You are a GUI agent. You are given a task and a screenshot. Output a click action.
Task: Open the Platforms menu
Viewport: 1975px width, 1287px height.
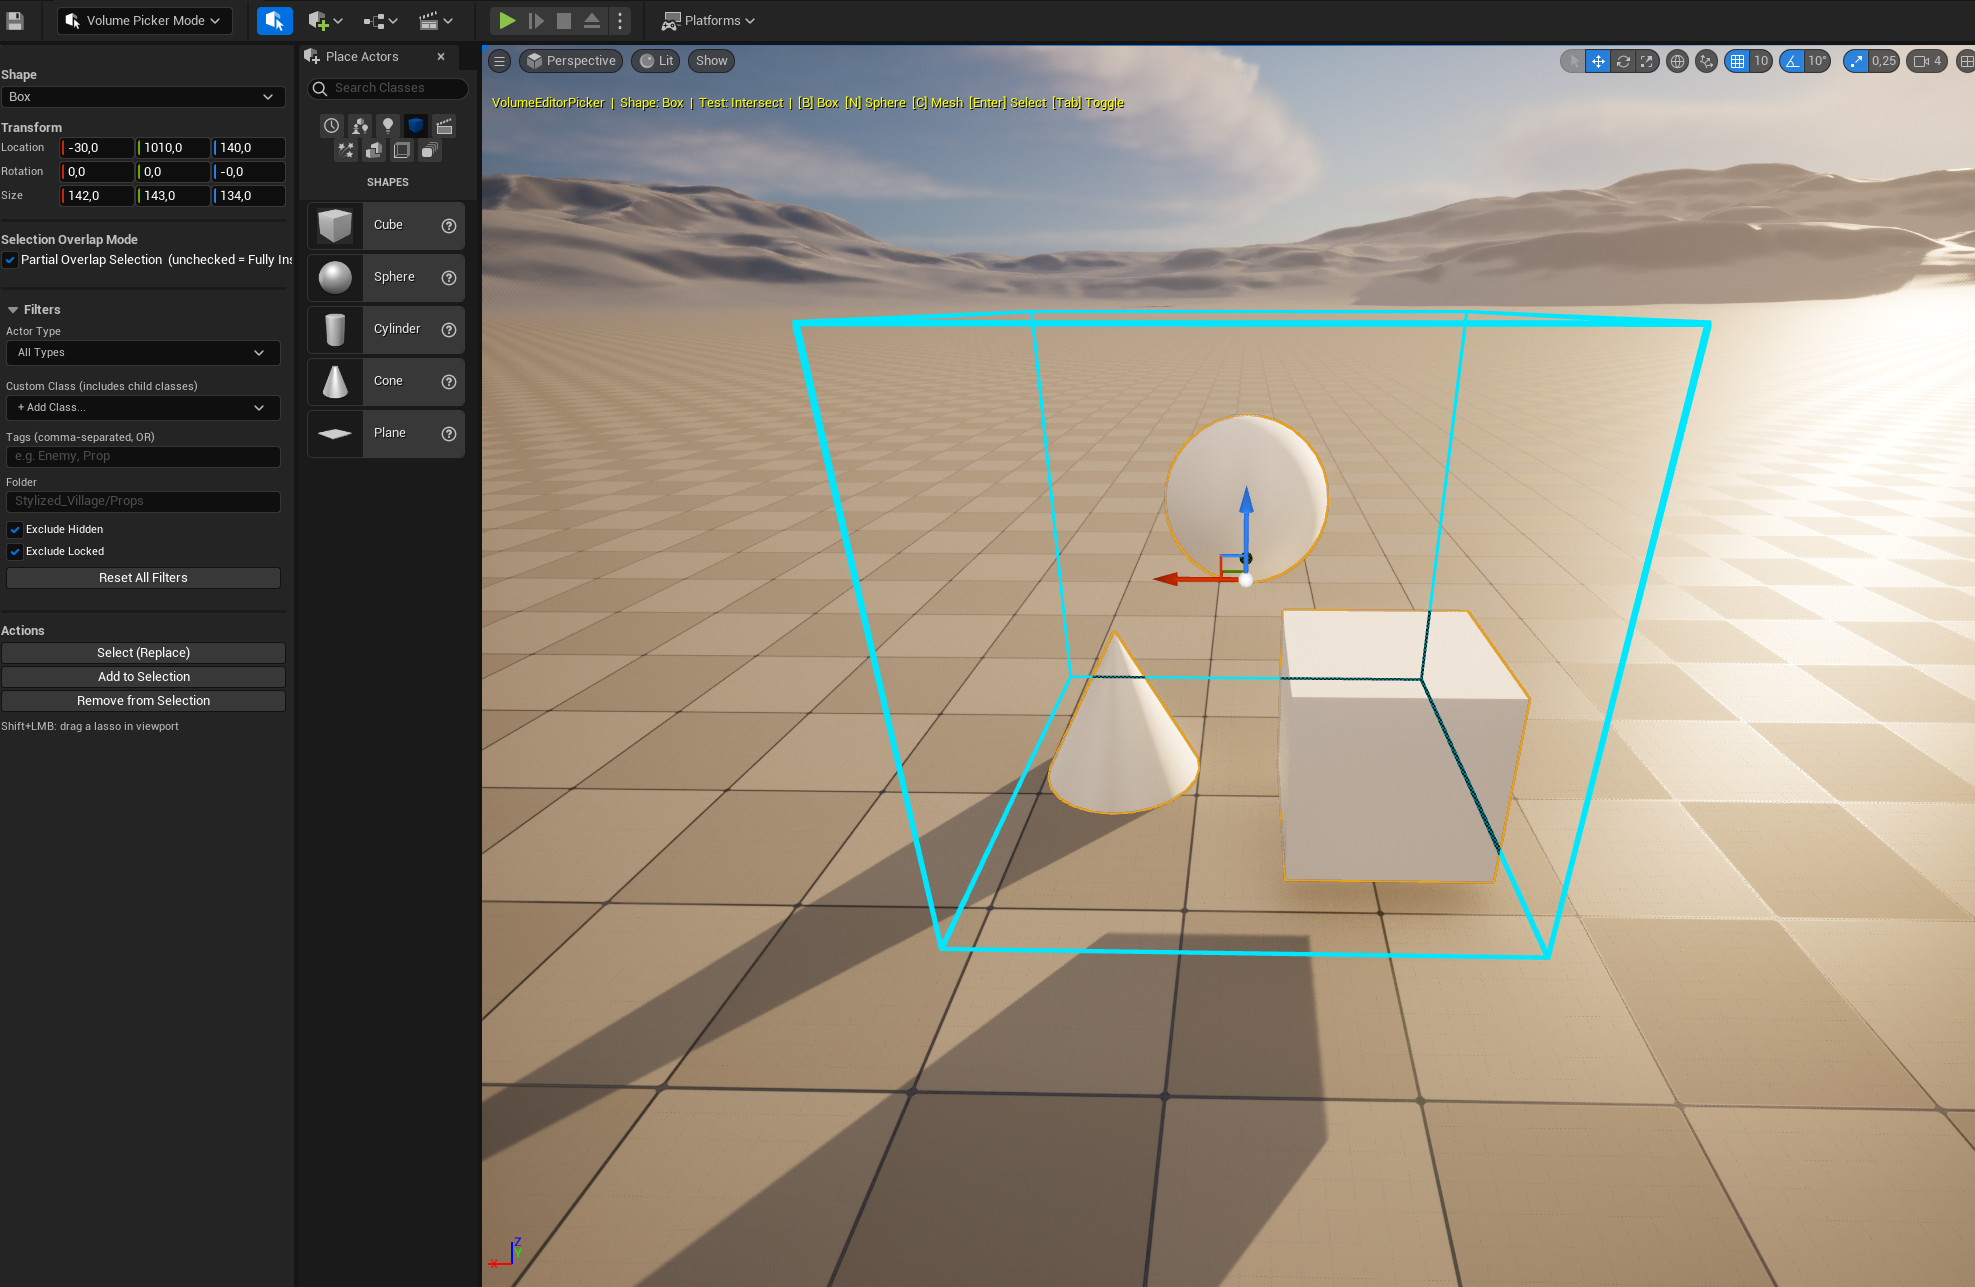pos(708,20)
